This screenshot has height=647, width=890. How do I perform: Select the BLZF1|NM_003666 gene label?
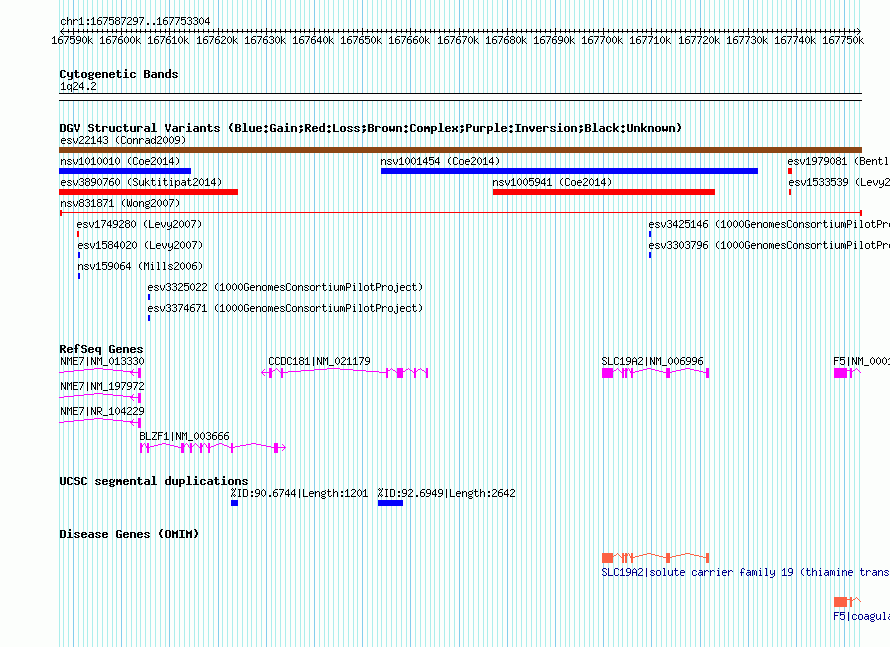click(x=184, y=436)
